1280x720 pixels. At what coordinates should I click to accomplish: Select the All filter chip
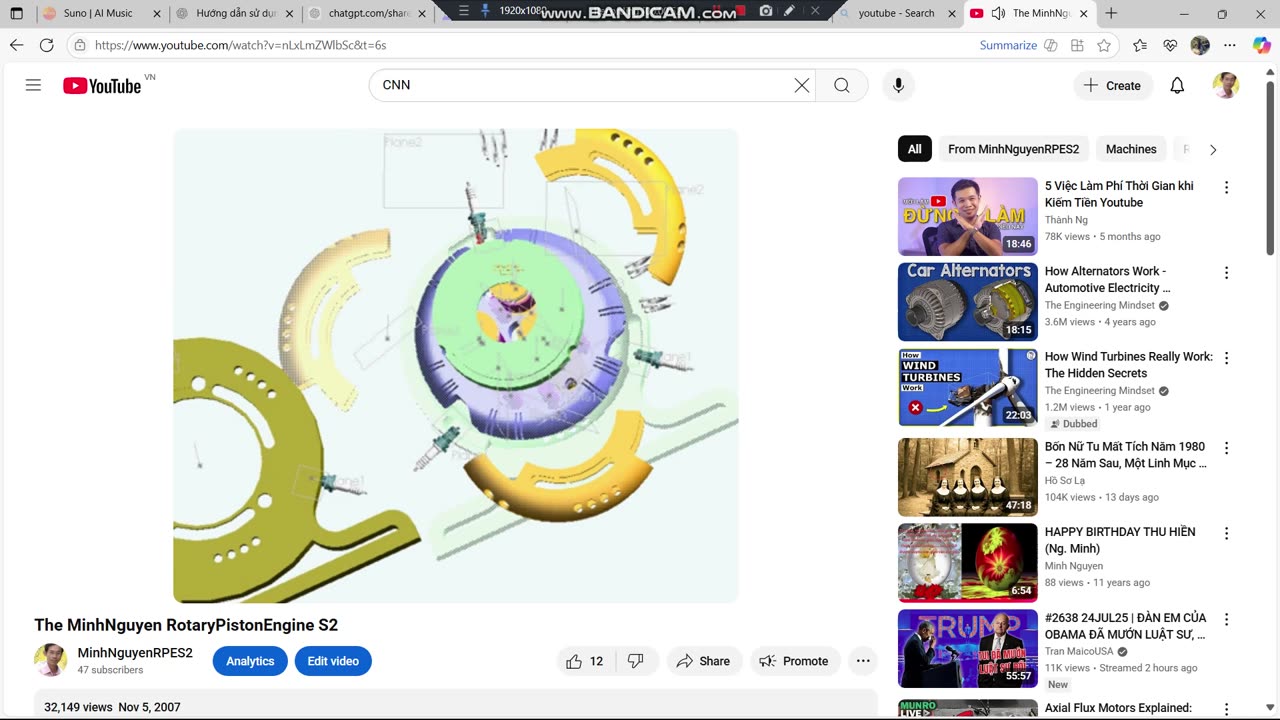point(915,149)
